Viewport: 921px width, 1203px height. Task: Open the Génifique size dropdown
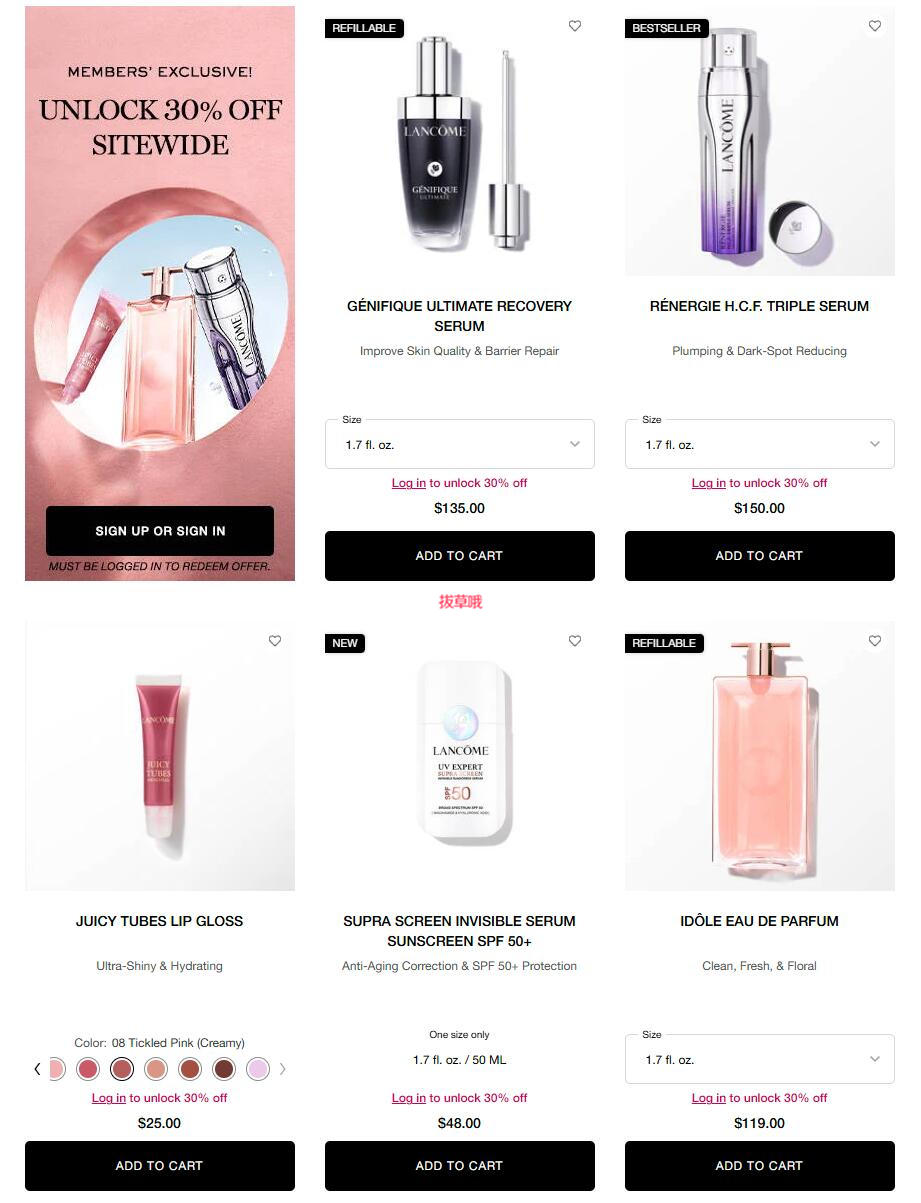(460, 444)
